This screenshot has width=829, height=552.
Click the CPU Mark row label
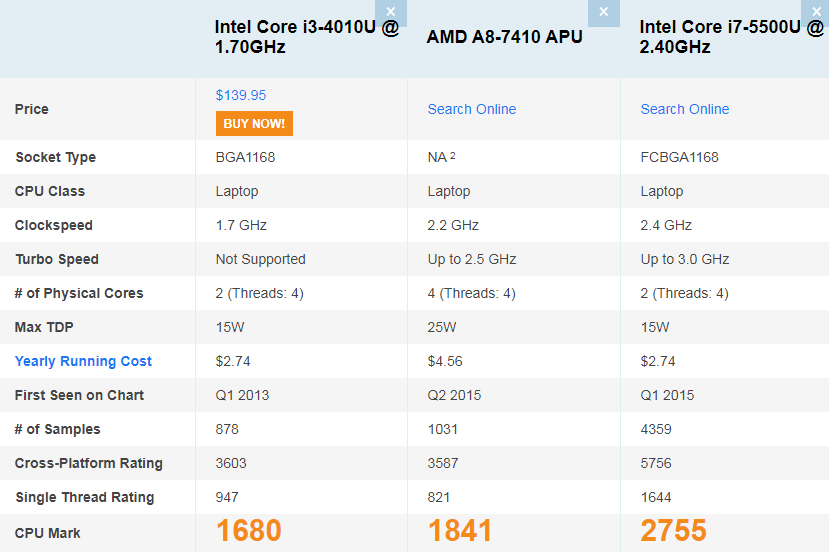tap(48, 533)
